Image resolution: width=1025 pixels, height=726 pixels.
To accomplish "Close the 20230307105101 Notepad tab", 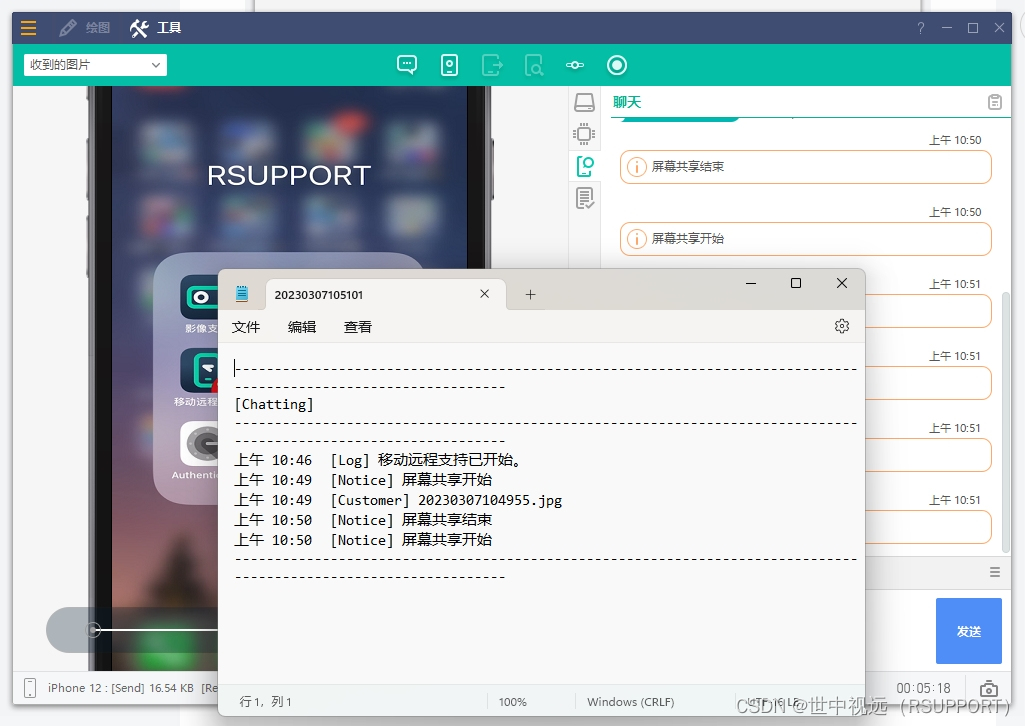I will coord(484,294).
